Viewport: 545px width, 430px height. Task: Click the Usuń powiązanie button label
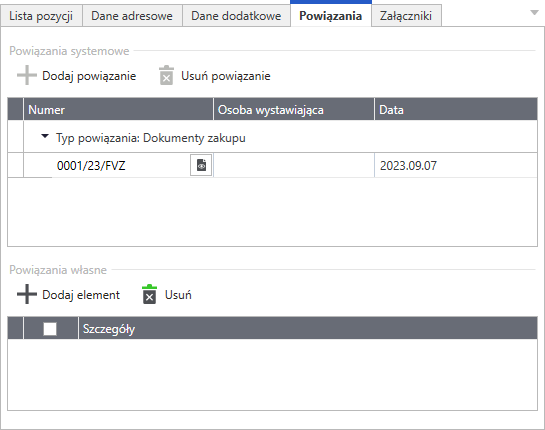226,76
